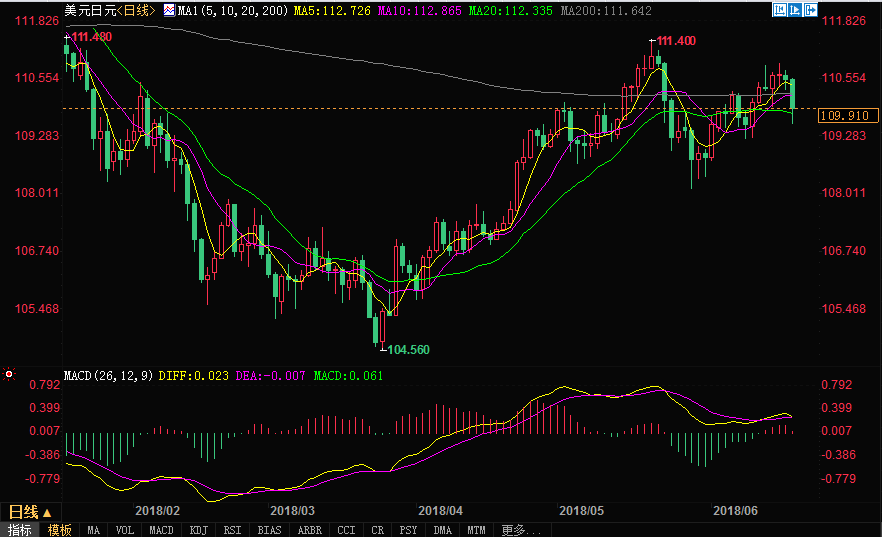Click the red marker icon beside MACD
The width and height of the screenshot is (882, 537).
click(9, 375)
